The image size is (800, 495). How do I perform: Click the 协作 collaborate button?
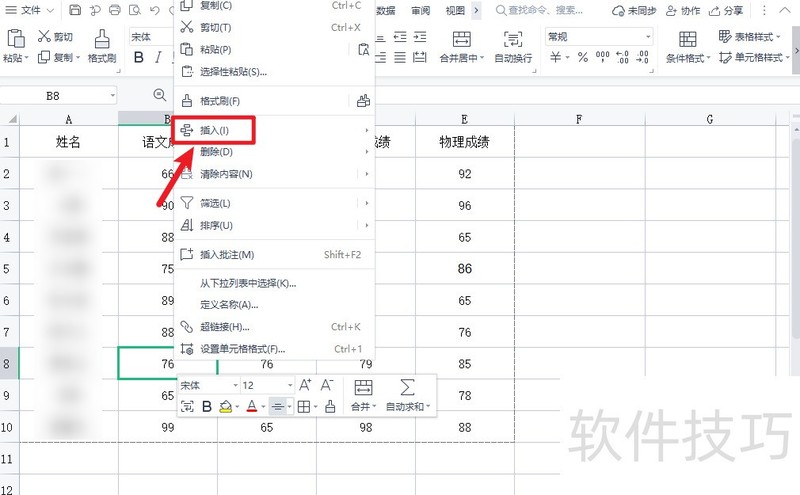[683, 10]
